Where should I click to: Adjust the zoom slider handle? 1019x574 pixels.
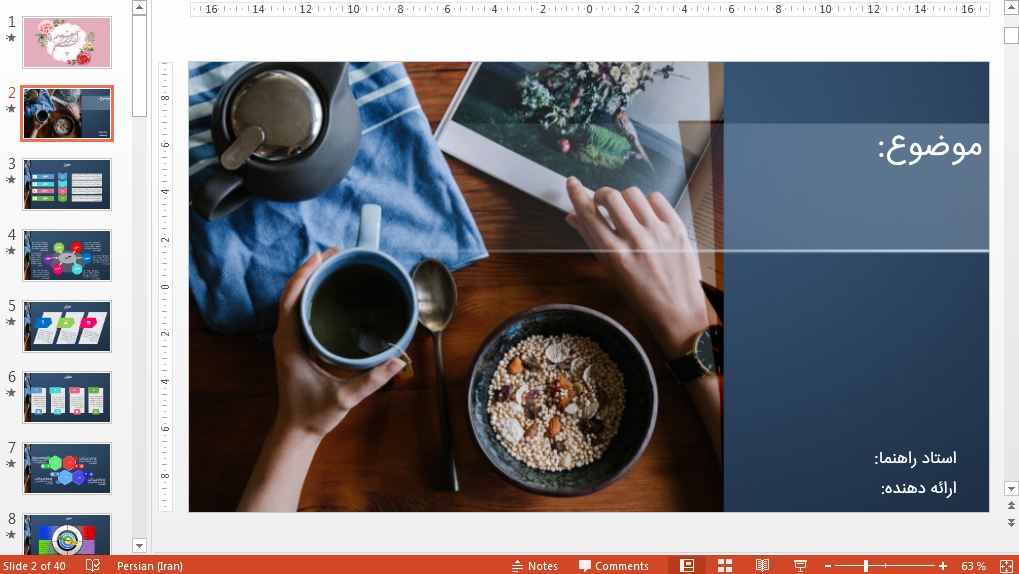click(x=866, y=566)
